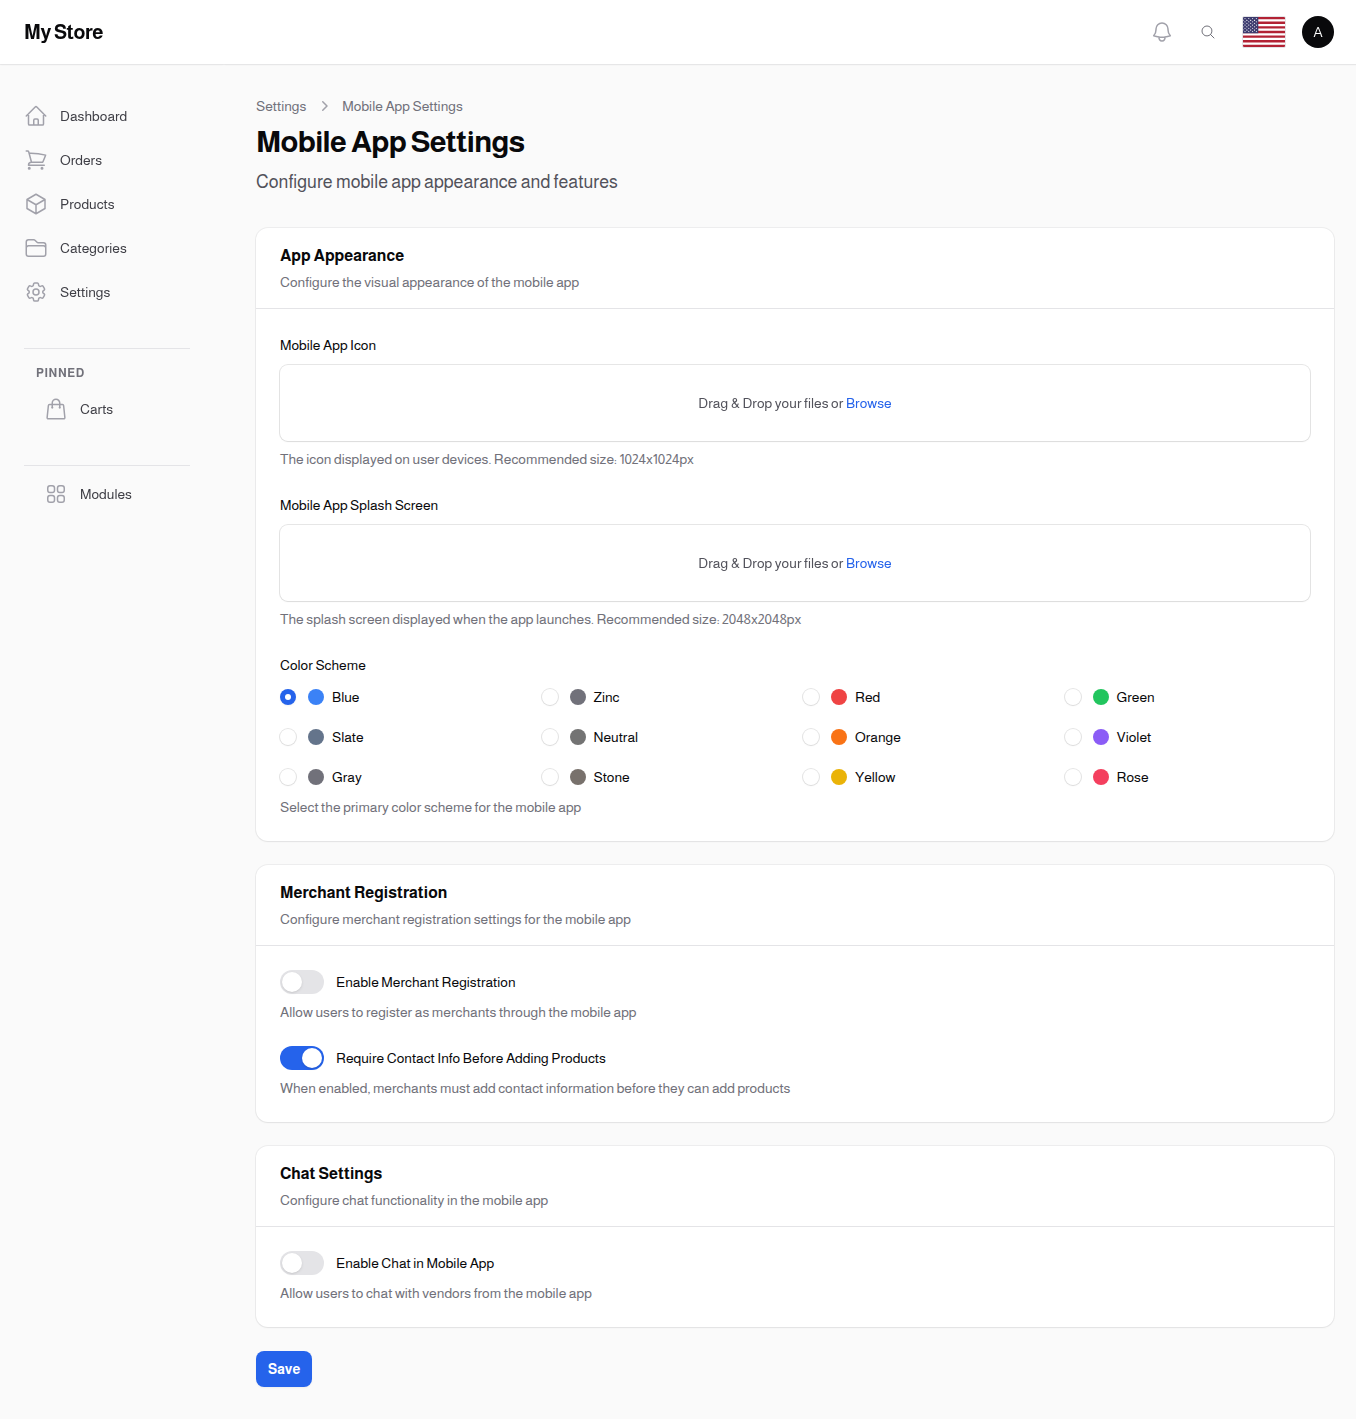Disable Require Contact Info Before Adding Products

point(301,1057)
